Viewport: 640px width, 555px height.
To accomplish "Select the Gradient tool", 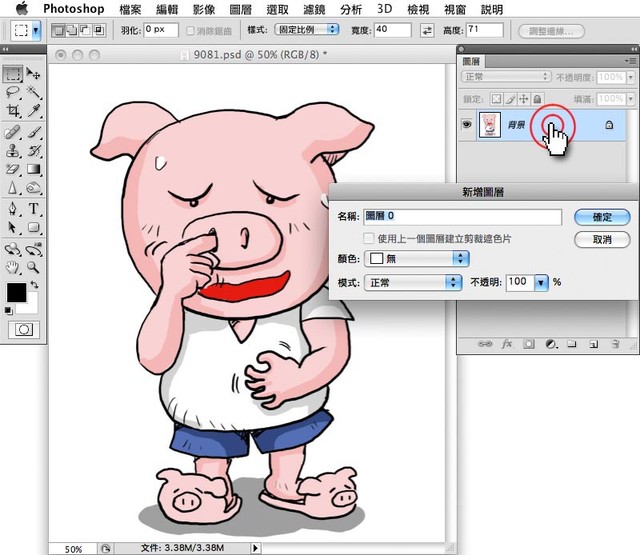I will 33,169.
